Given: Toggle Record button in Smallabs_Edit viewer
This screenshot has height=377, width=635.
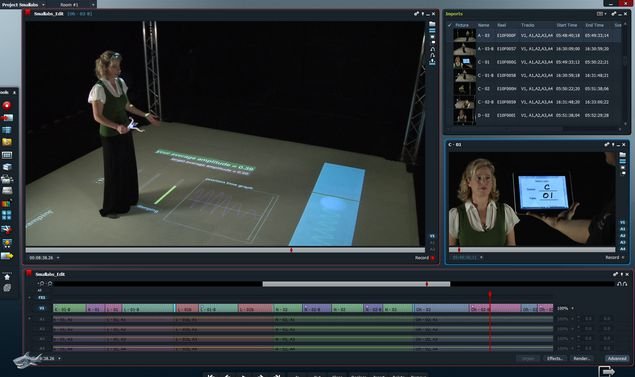Looking at the screenshot, I should tap(424, 258).
